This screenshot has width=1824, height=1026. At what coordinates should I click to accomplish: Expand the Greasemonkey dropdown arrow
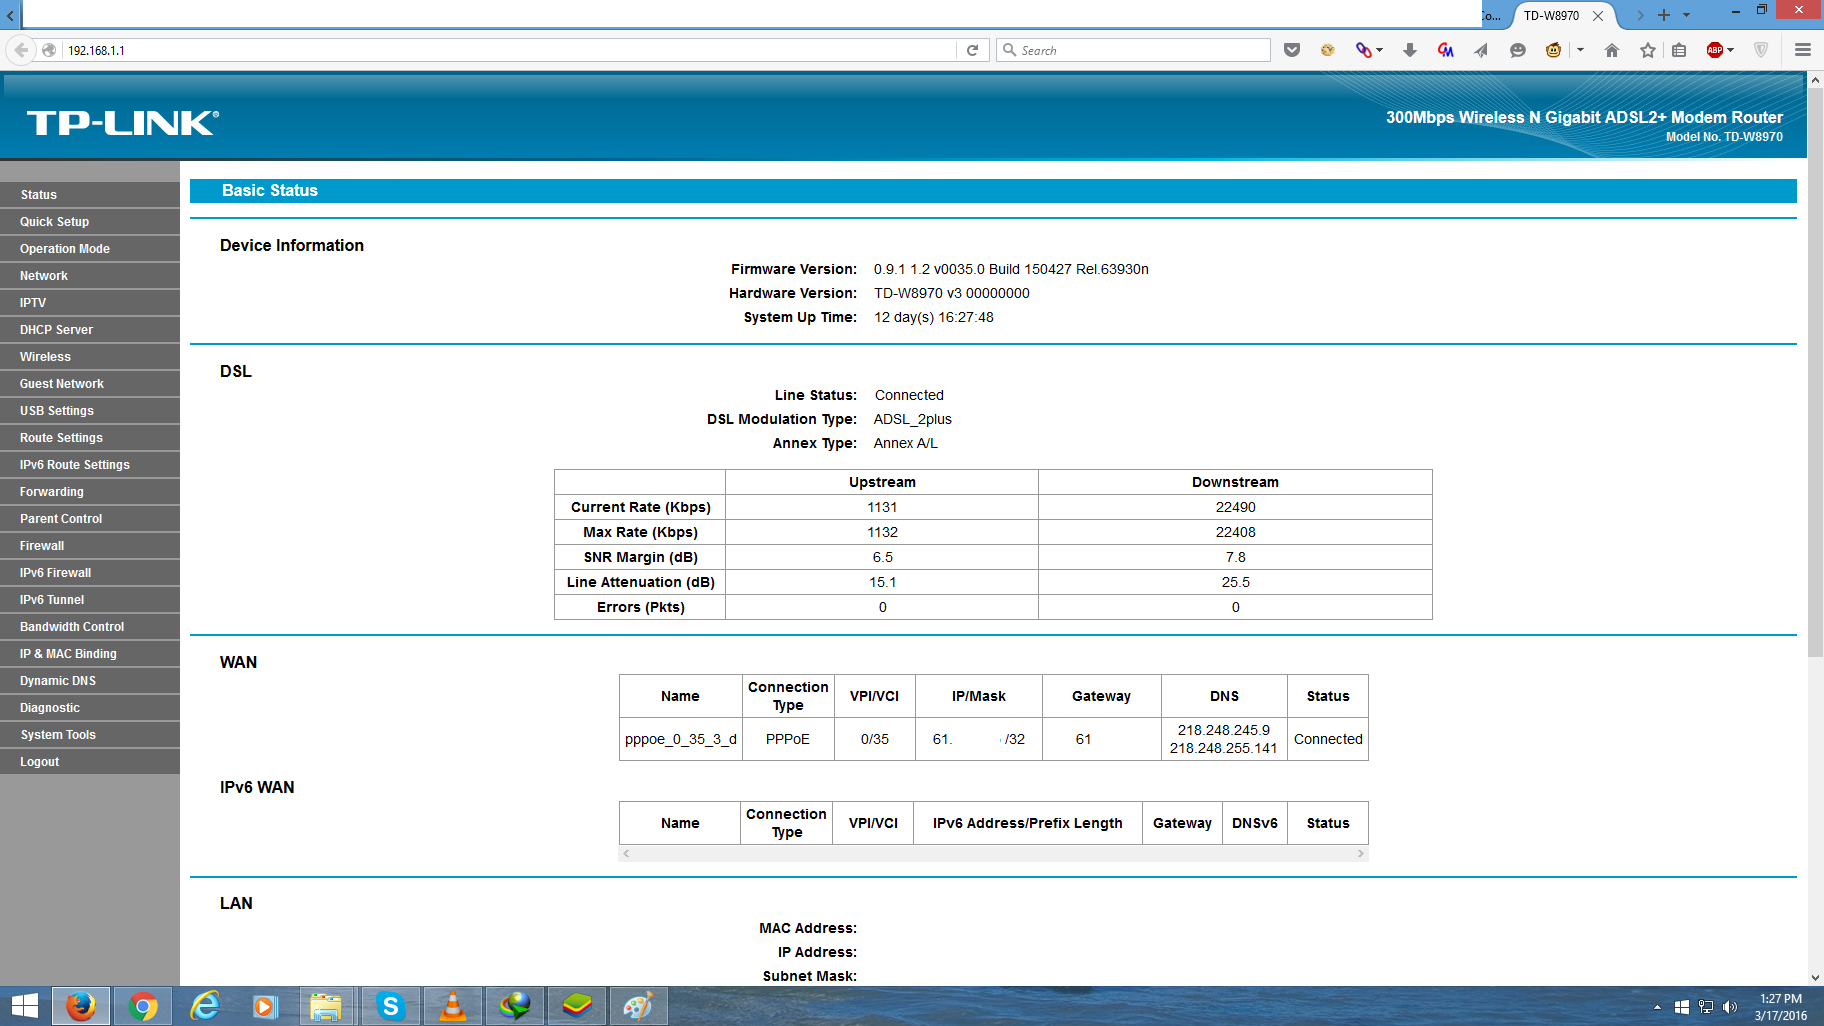click(x=1580, y=50)
